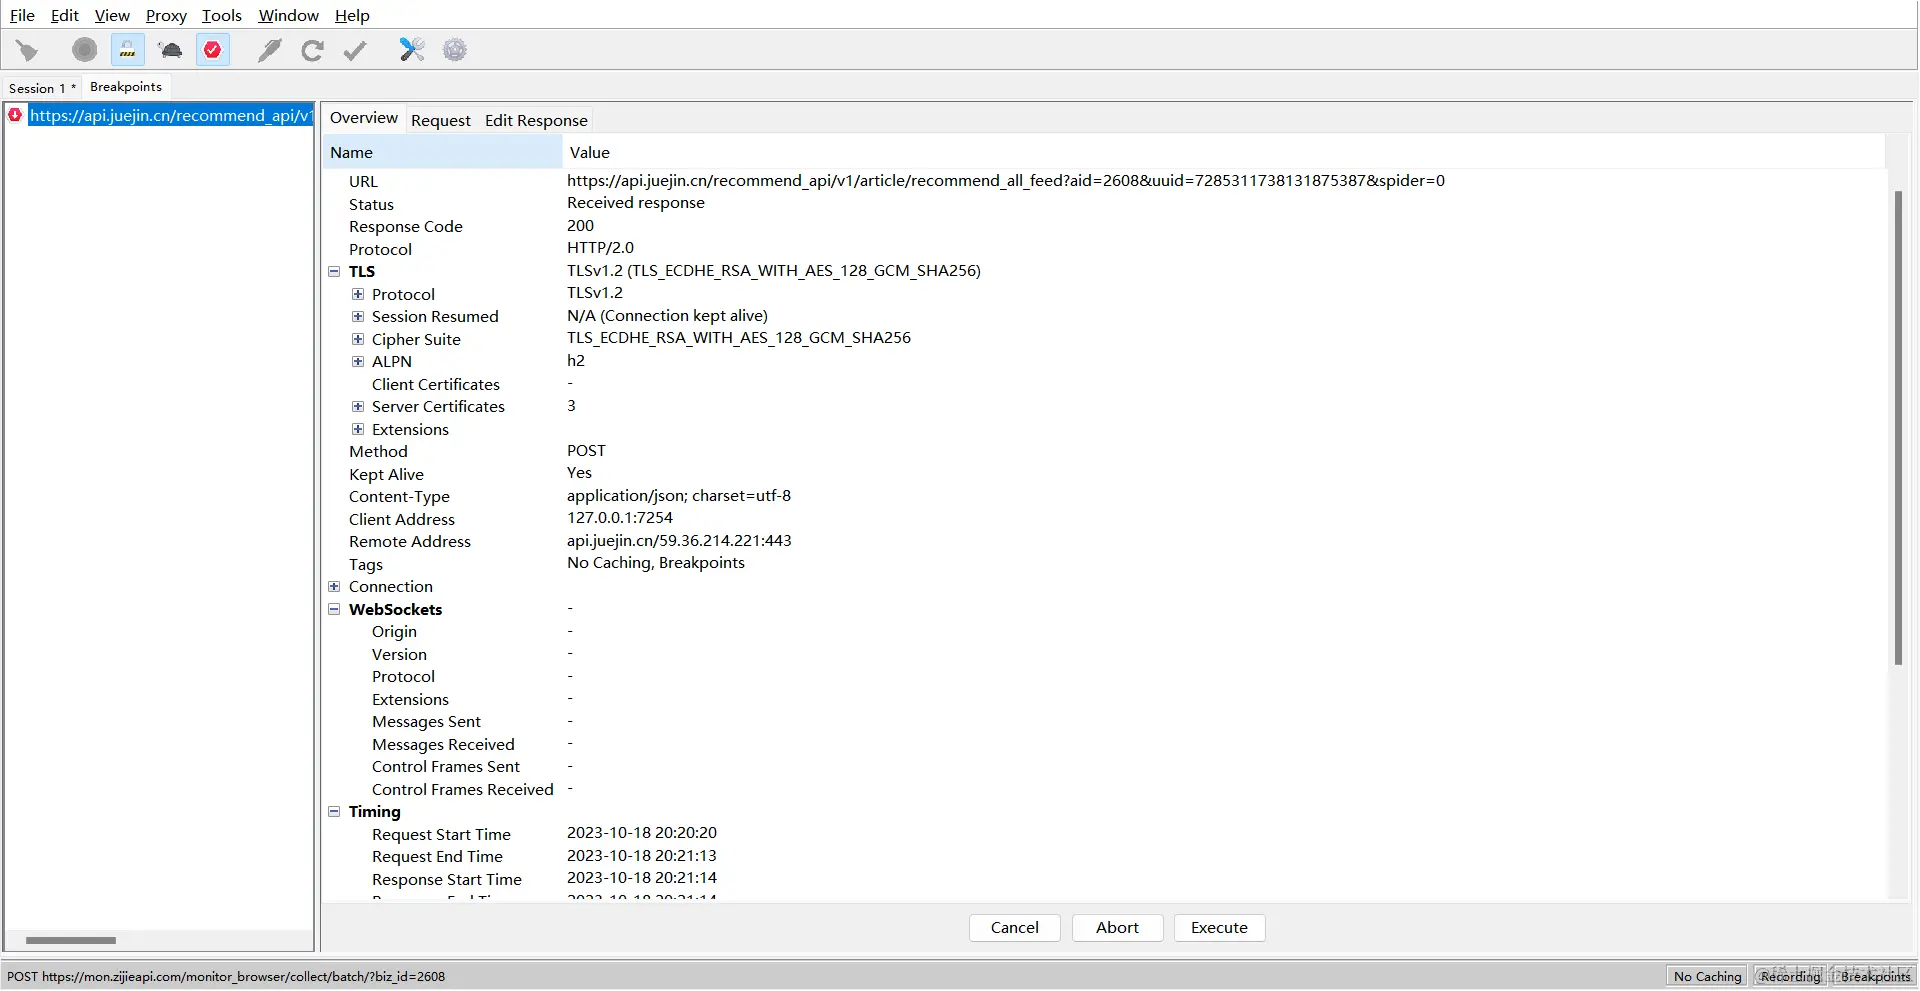
Task: Expand the Cipher Suite node
Action: (358, 339)
